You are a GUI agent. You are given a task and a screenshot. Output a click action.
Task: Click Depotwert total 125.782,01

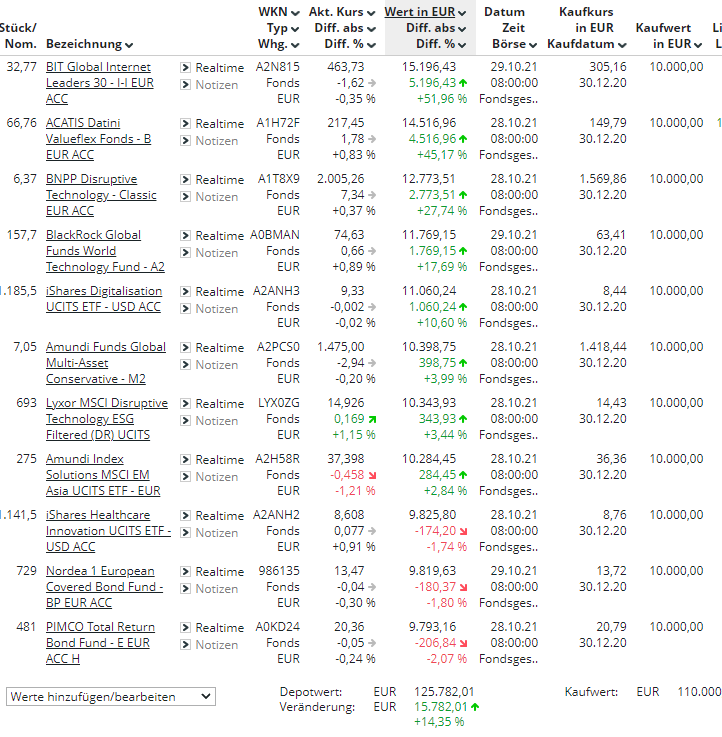click(444, 691)
